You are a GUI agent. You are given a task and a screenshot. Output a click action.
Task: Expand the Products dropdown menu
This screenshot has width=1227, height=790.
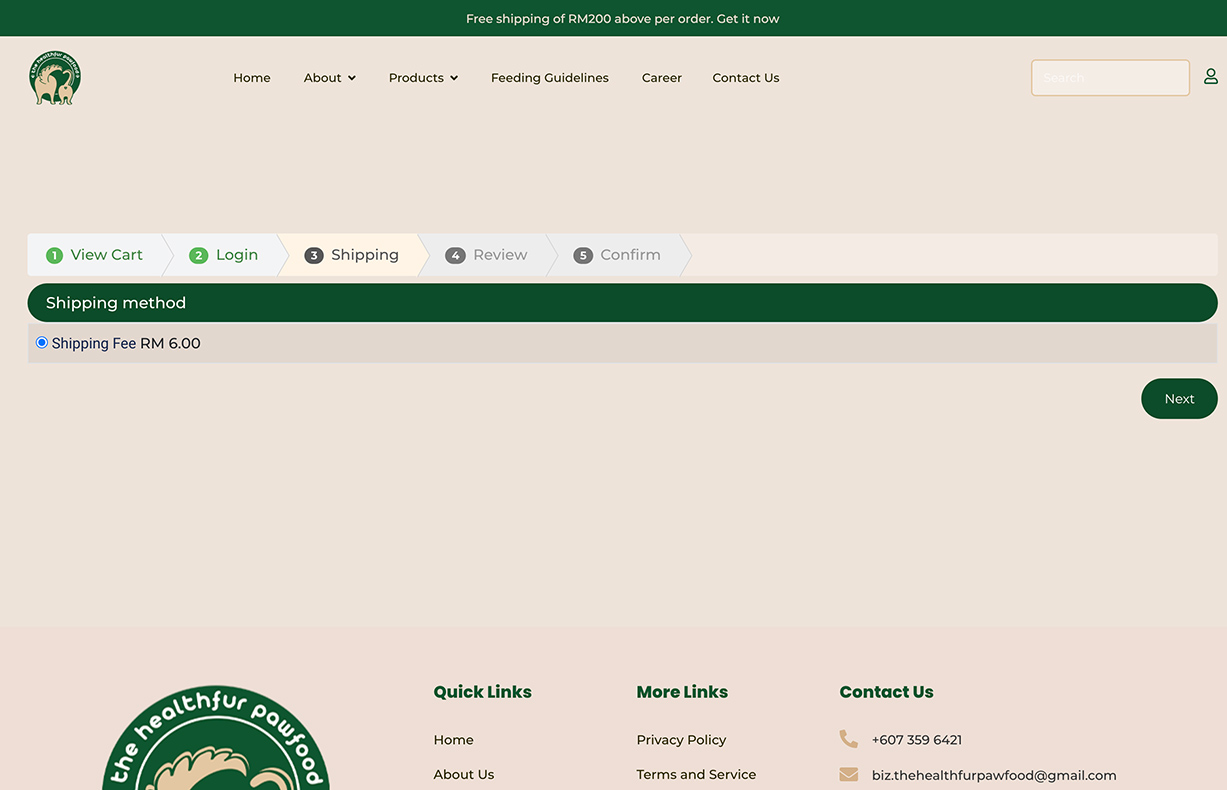click(x=423, y=78)
